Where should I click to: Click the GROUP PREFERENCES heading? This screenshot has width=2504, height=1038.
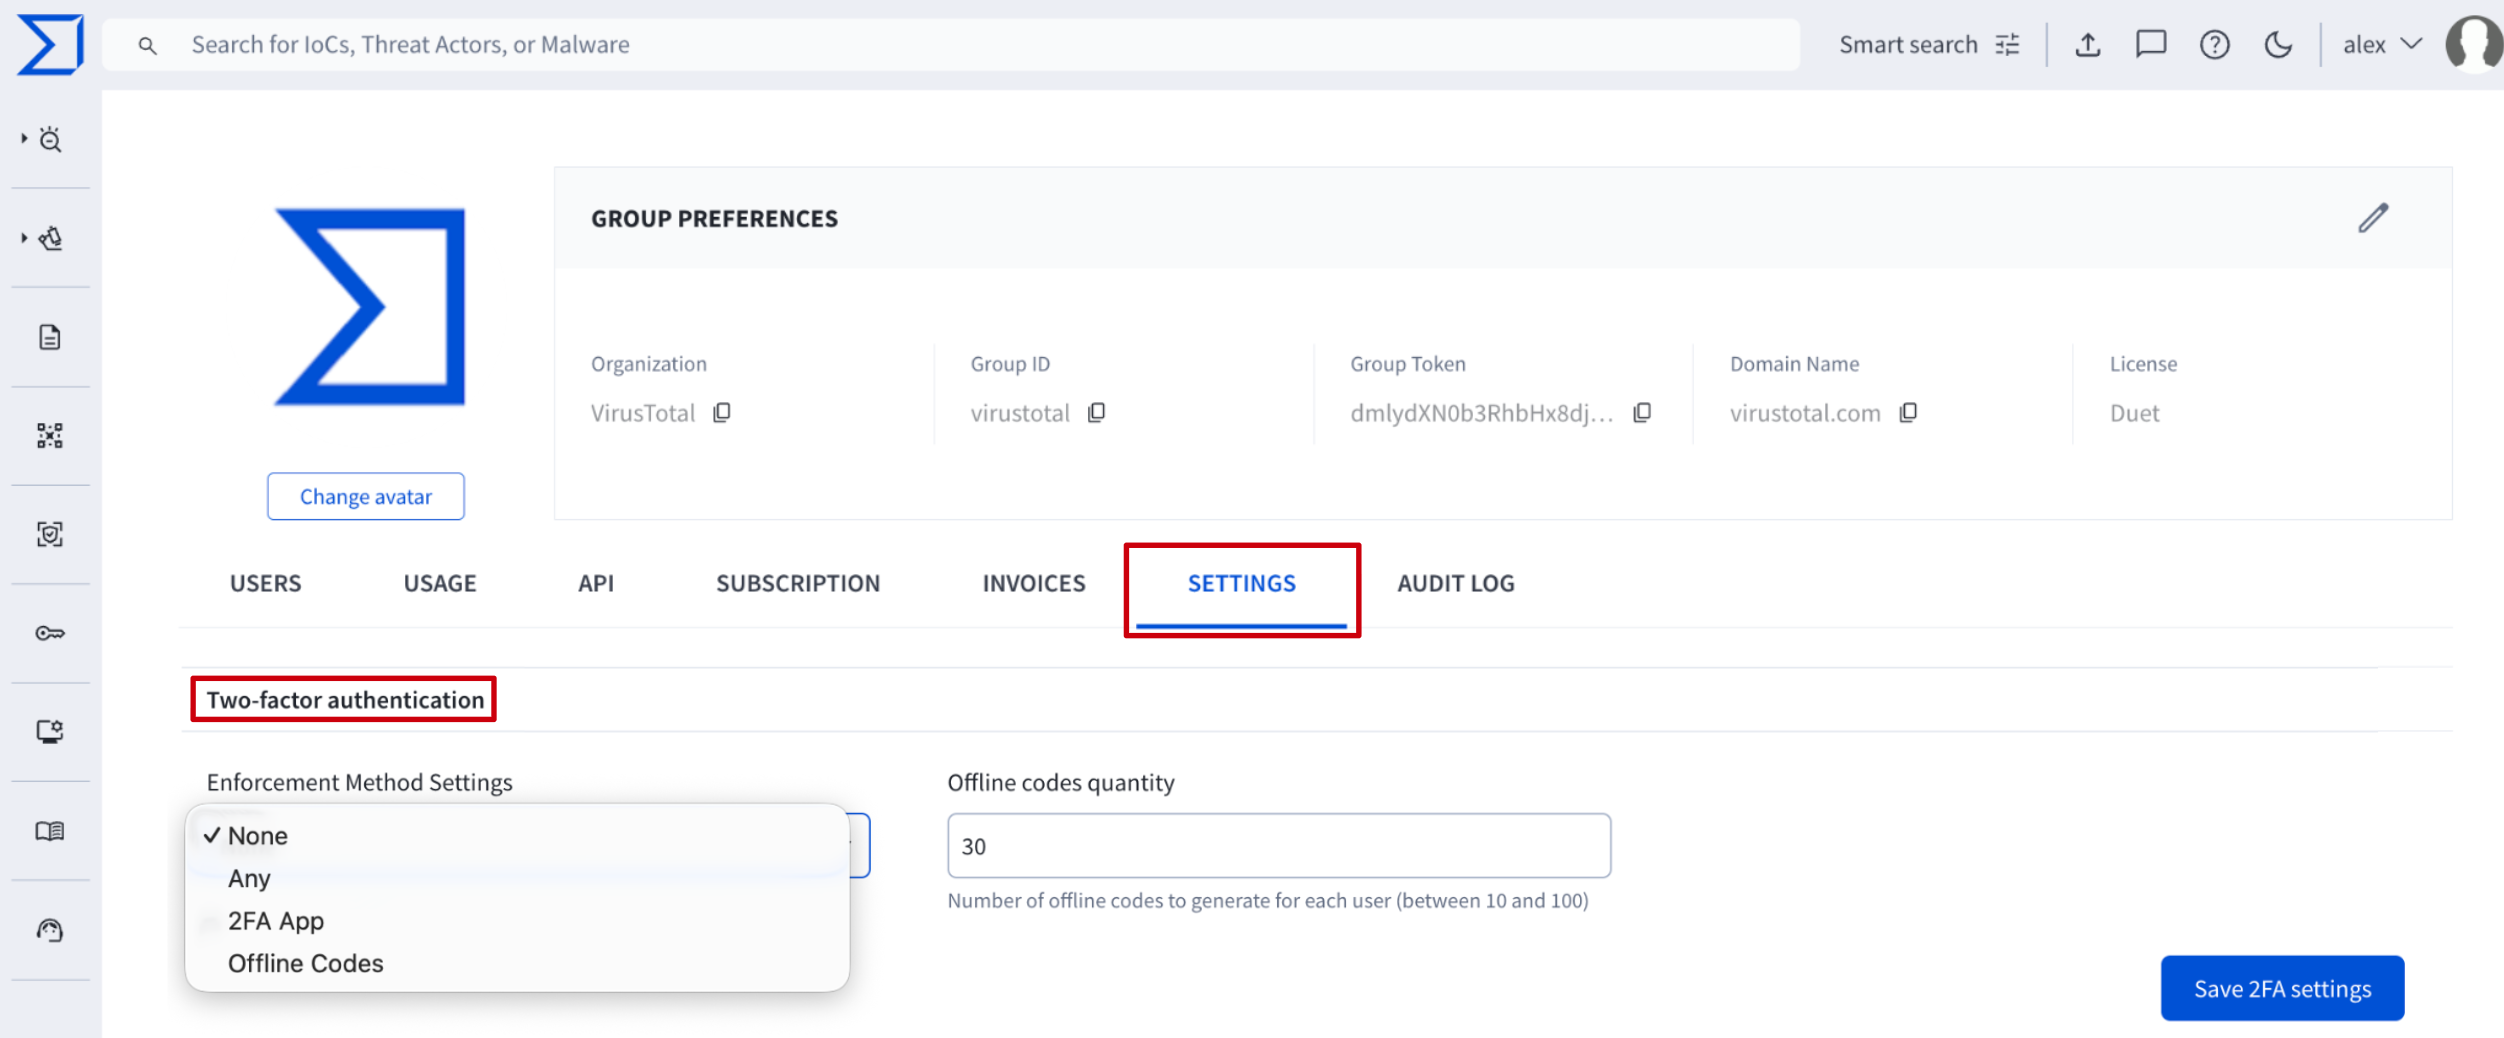[714, 219]
